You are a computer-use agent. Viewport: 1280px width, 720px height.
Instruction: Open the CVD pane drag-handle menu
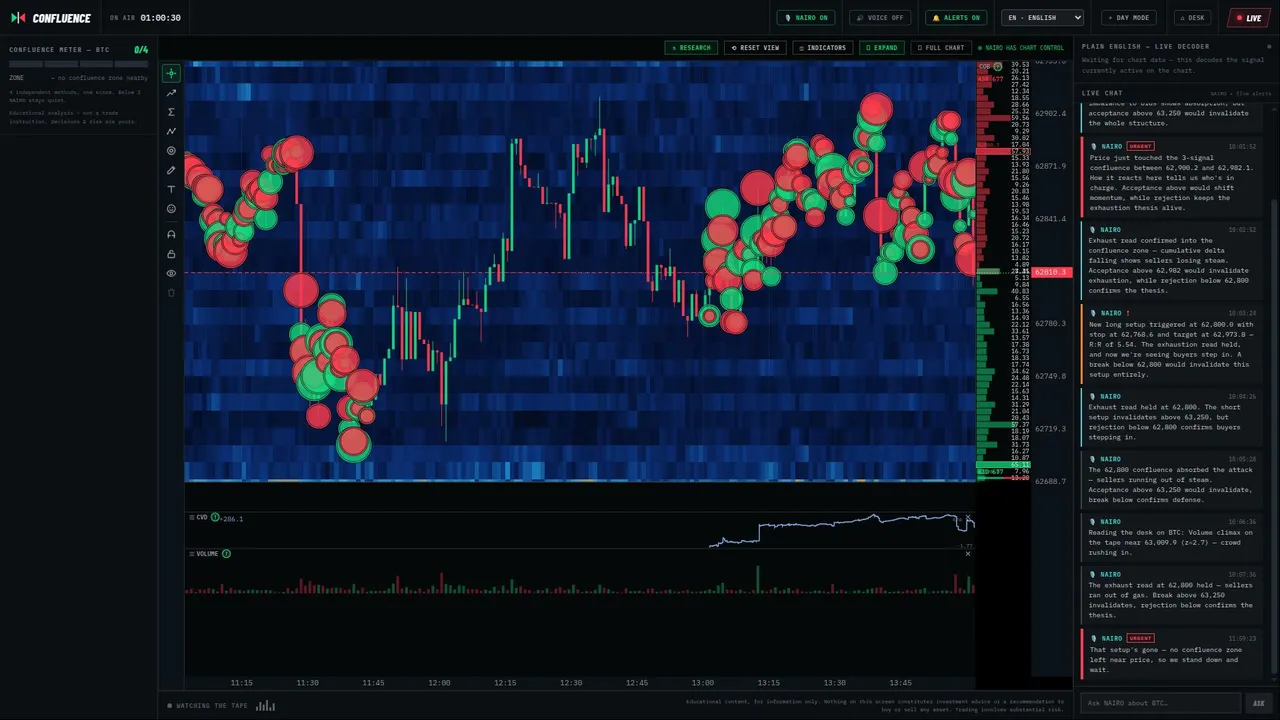click(x=192, y=517)
